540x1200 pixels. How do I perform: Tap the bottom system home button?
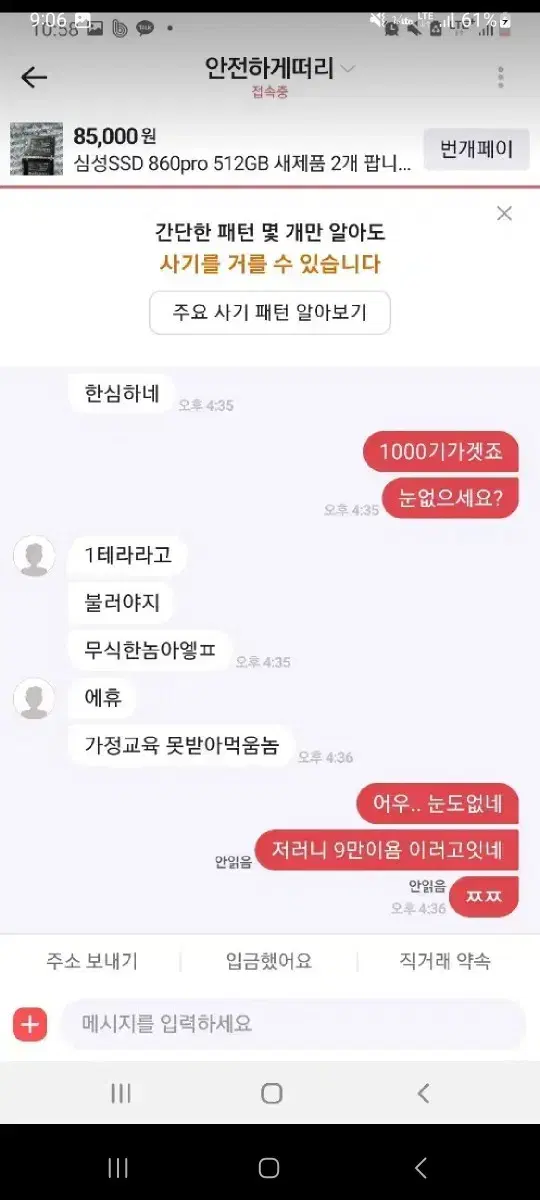point(269,1167)
